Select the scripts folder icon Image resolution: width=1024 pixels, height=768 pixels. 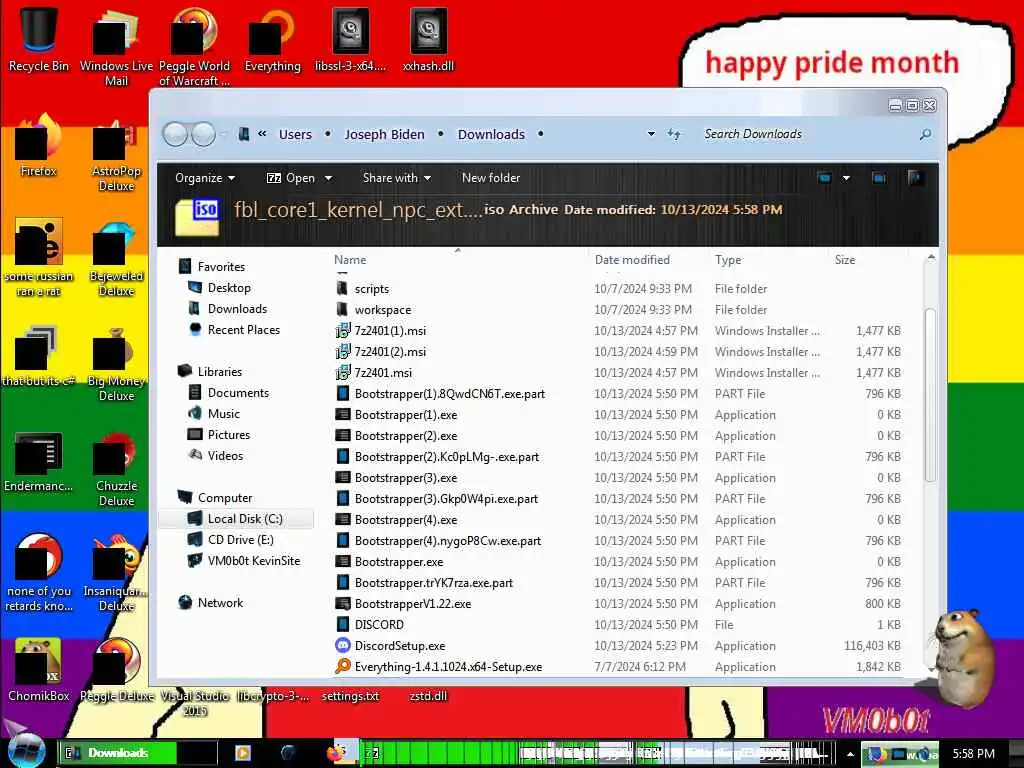click(x=342, y=288)
